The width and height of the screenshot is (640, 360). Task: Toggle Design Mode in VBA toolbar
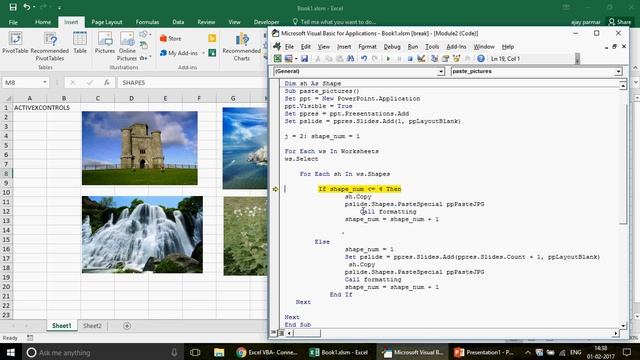tap(421, 59)
